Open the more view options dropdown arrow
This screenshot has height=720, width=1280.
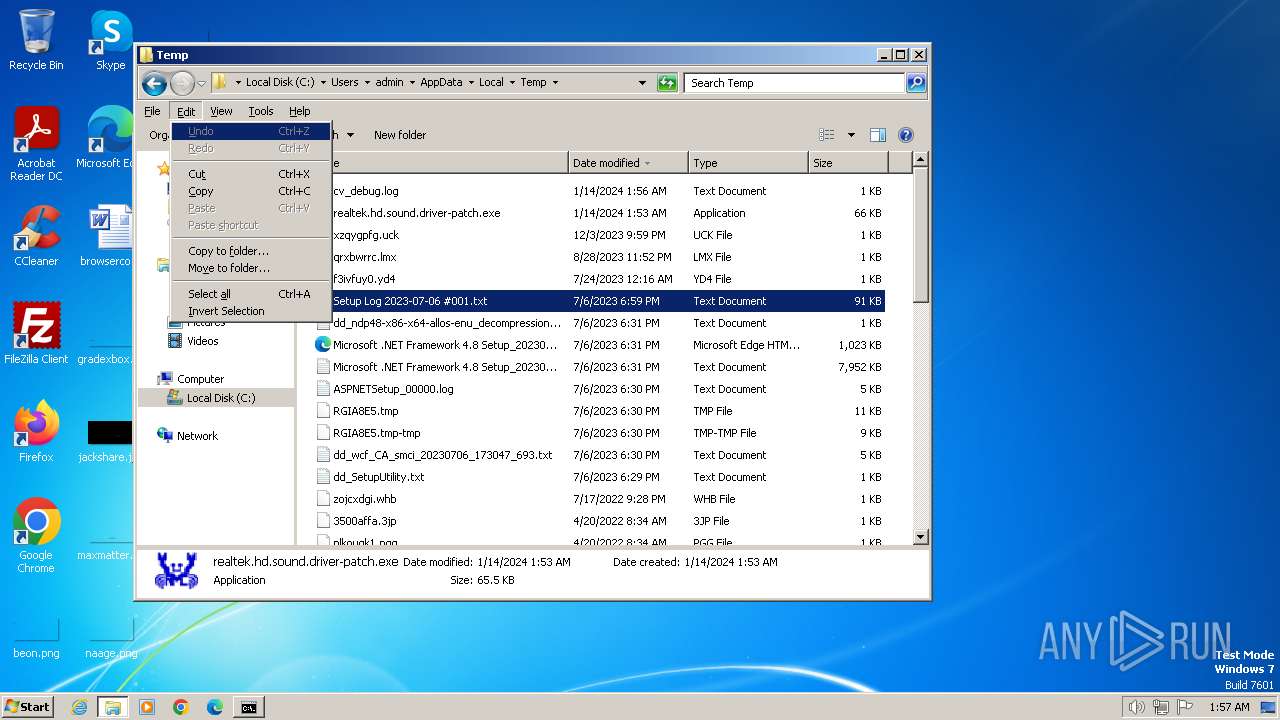pyautogui.click(x=851, y=135)
